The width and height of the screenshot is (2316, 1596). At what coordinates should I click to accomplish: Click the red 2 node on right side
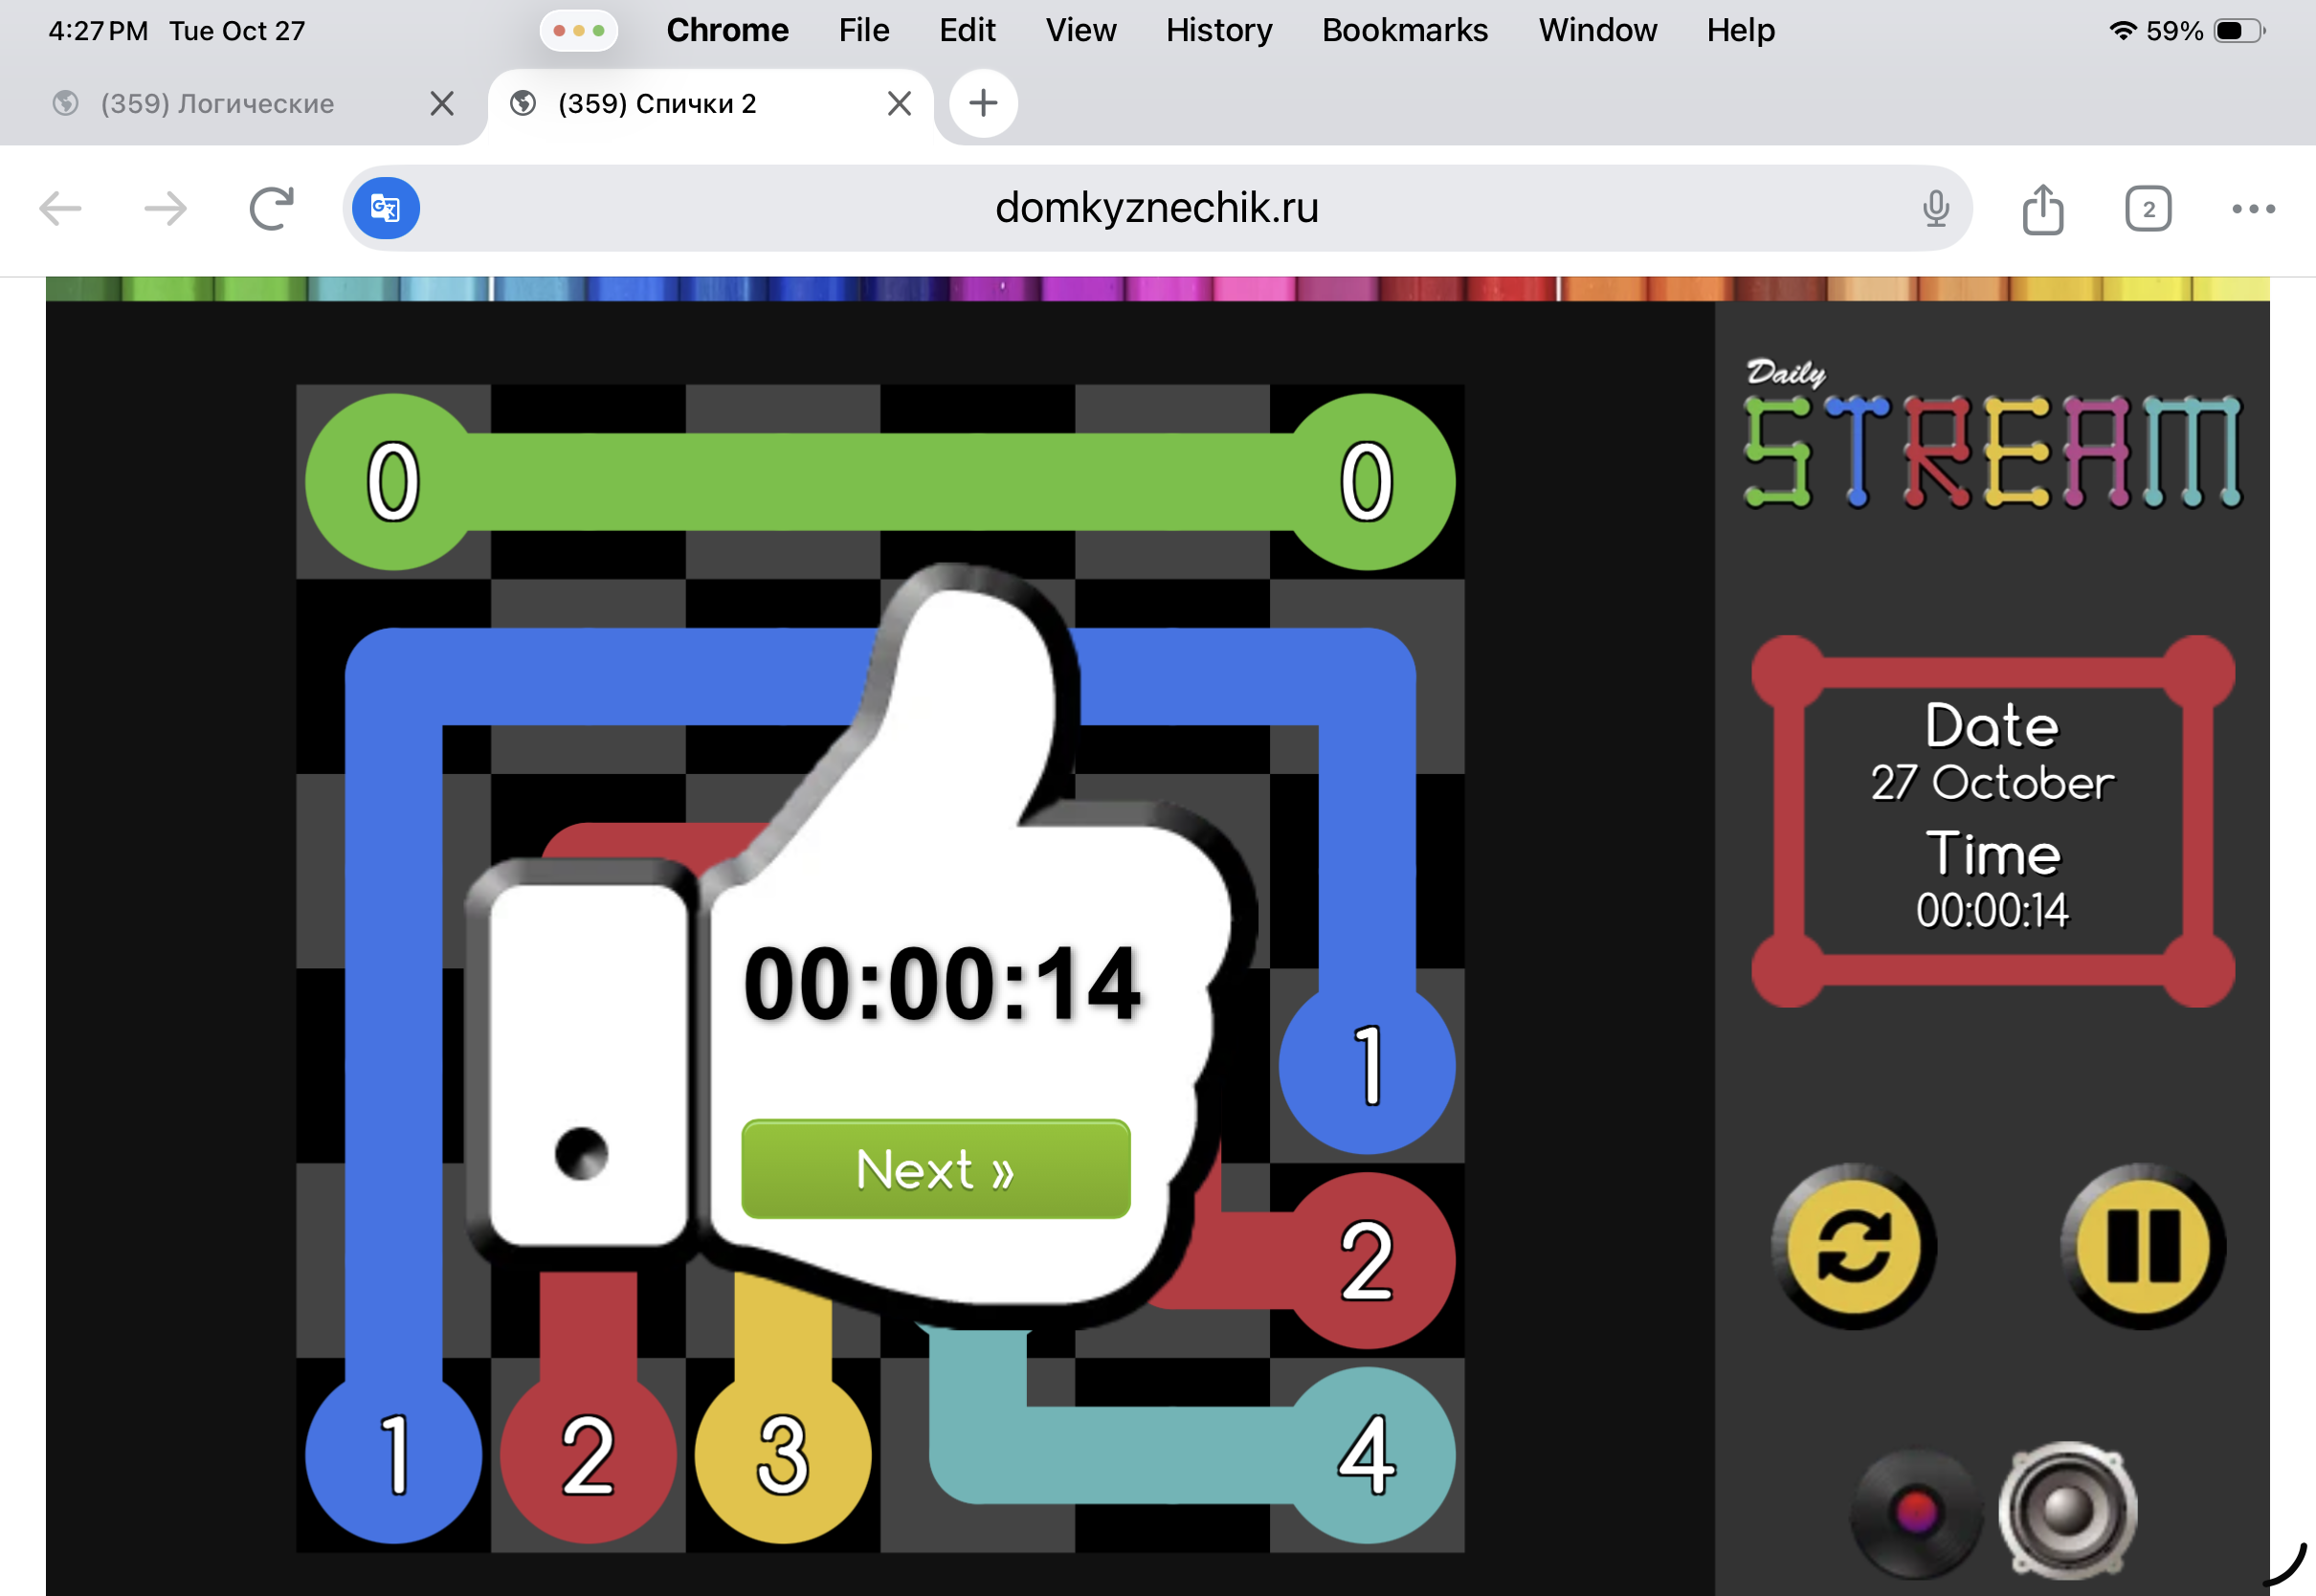click(1366, 1261)
